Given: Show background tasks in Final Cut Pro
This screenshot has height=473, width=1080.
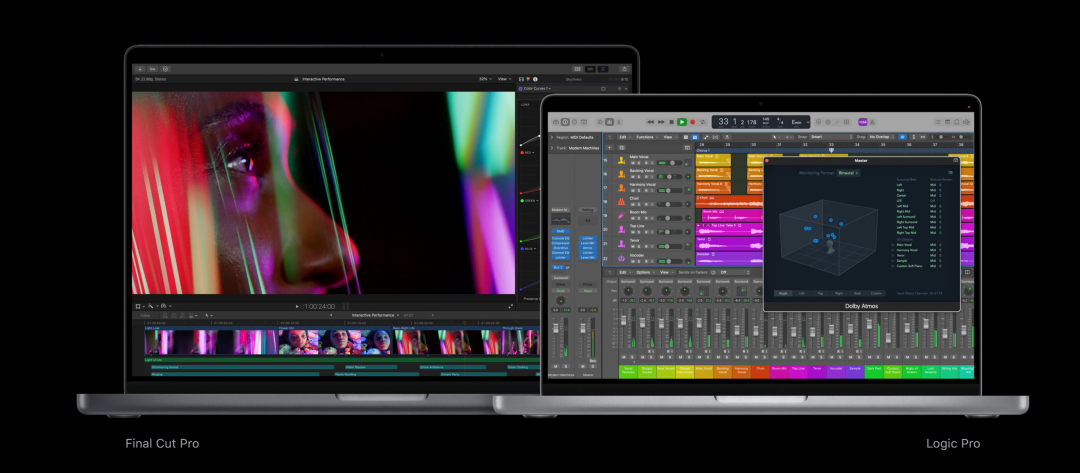Looking at the screenshot, I should click(x=165, y=68).
